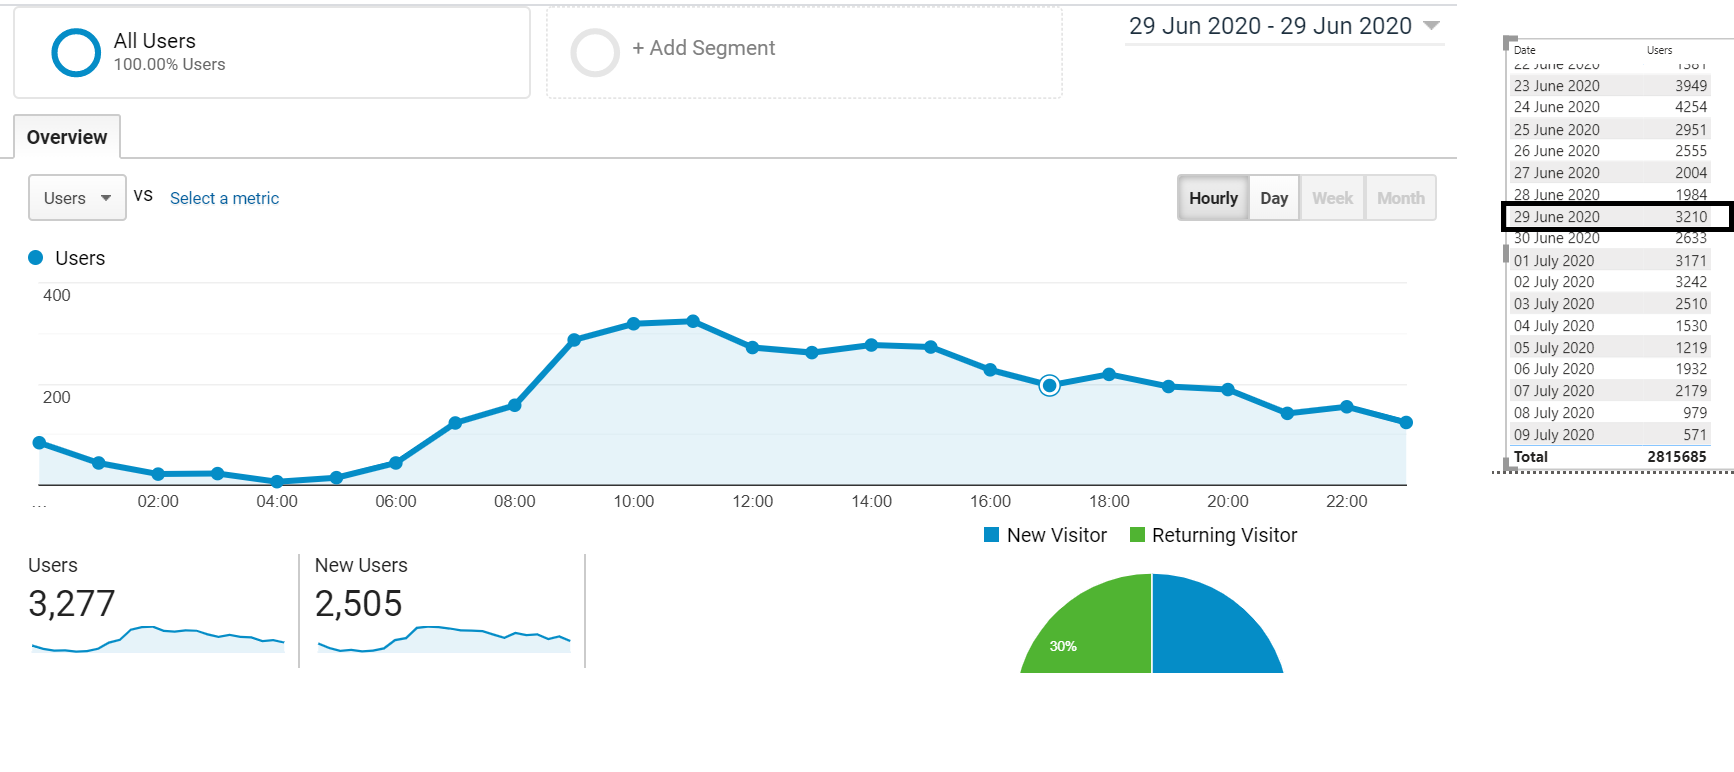This screenshot has height=772, width=1734.
Task: Click the 100.00% Users segment text
Action: click(x=169, y=65)
